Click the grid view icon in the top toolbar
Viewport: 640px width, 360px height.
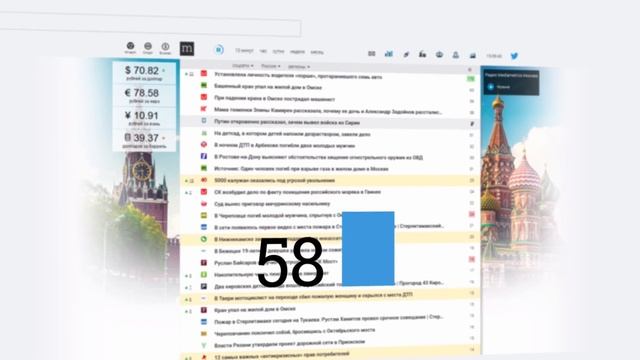pos(371,53)
